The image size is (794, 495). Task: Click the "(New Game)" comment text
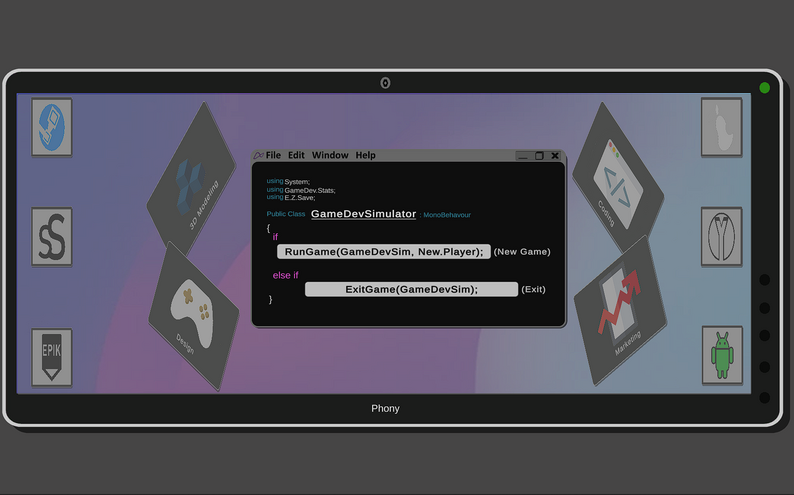click(x=522, y=252)
